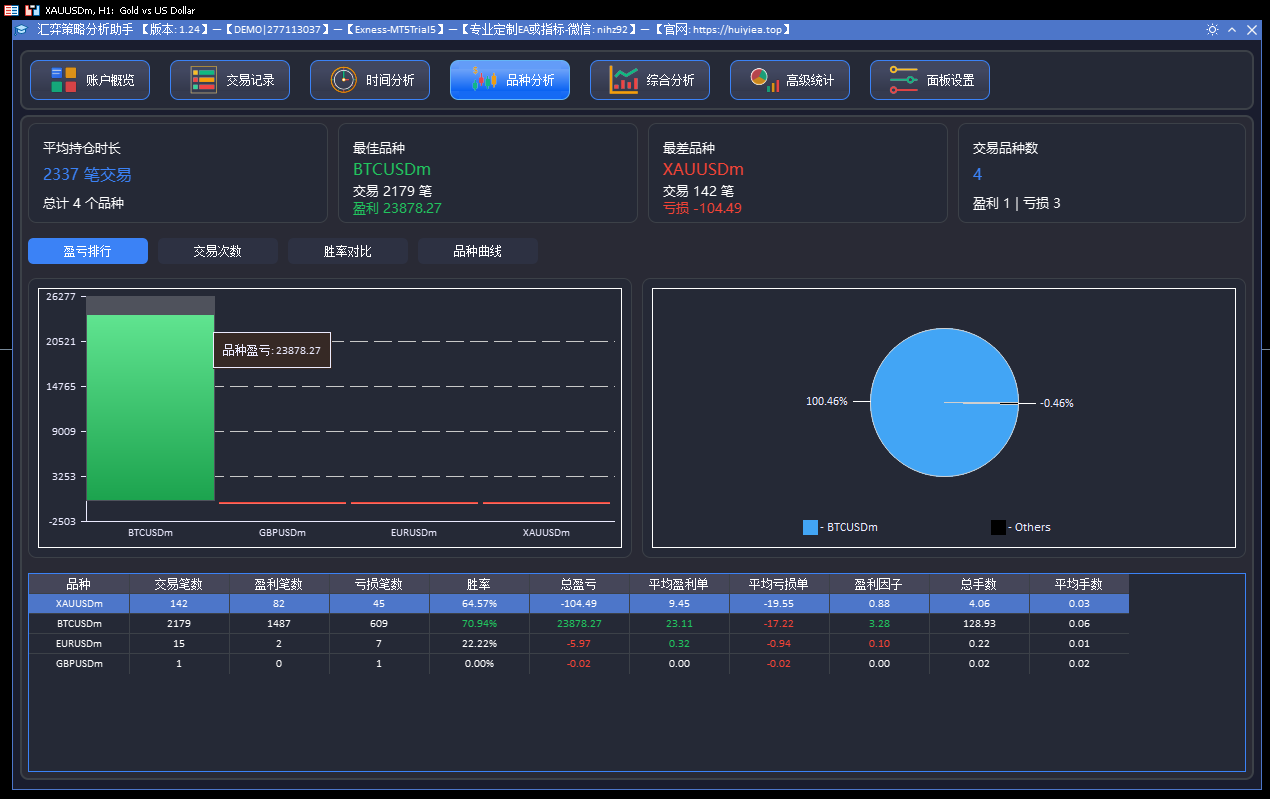Select the 品种分析 symbol analysis tab

(x=510, y=80)
